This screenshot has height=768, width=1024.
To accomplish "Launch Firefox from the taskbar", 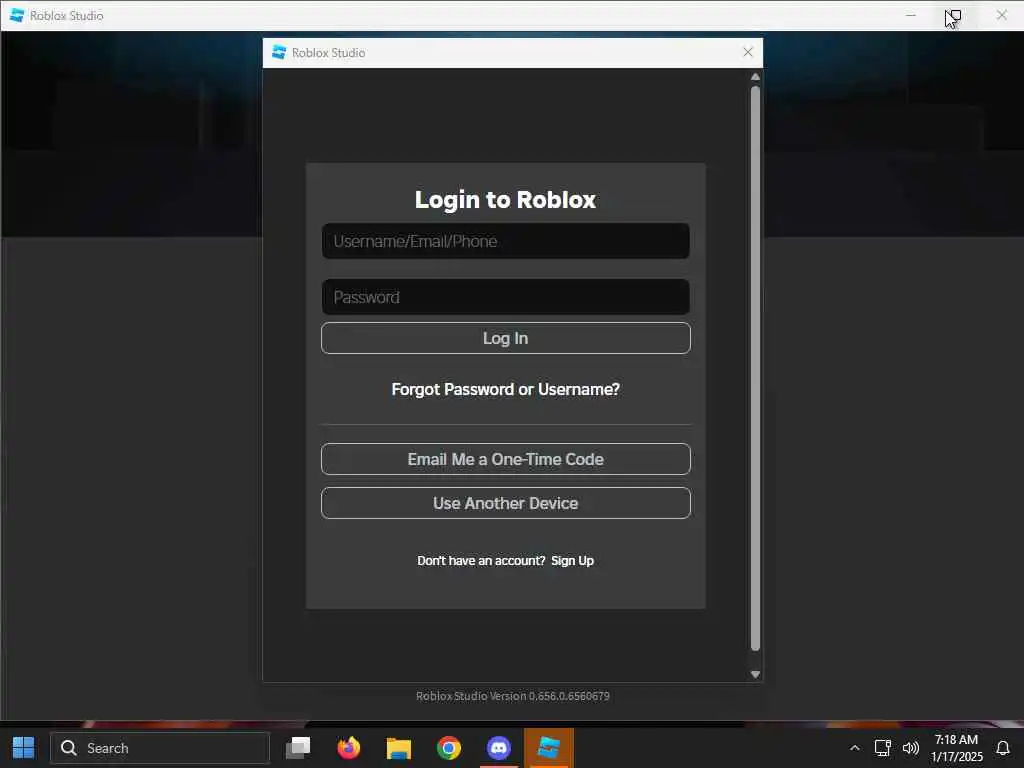I will [x=349, y=748].
